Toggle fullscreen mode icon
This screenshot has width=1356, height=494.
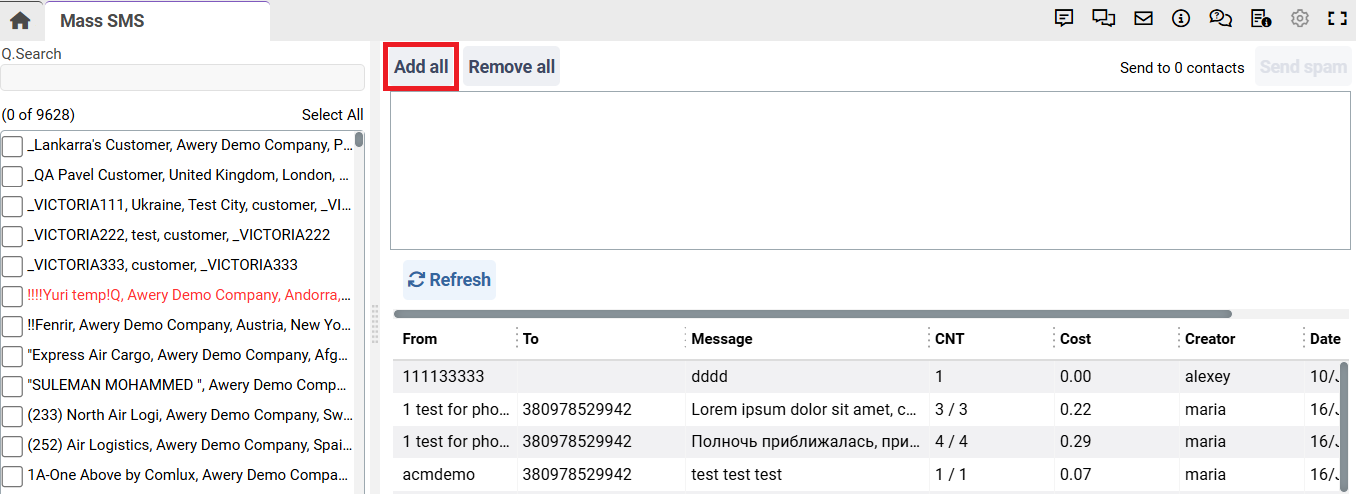1337,18
